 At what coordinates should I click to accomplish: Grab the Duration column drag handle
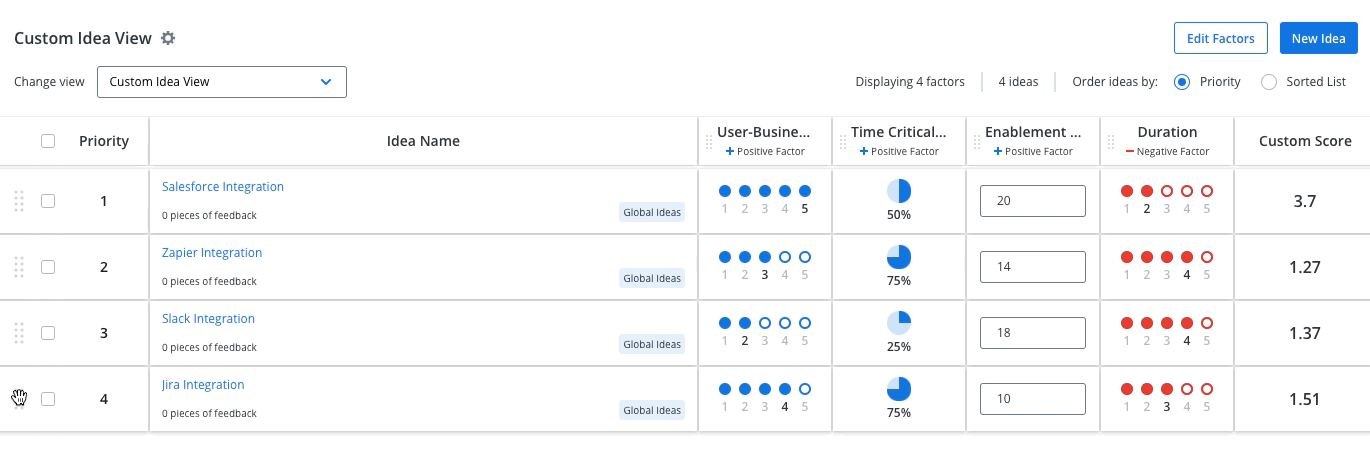[1110, 142]
